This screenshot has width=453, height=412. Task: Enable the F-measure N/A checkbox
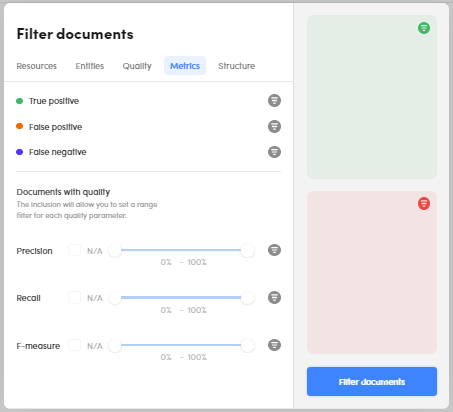click(74, 345)
